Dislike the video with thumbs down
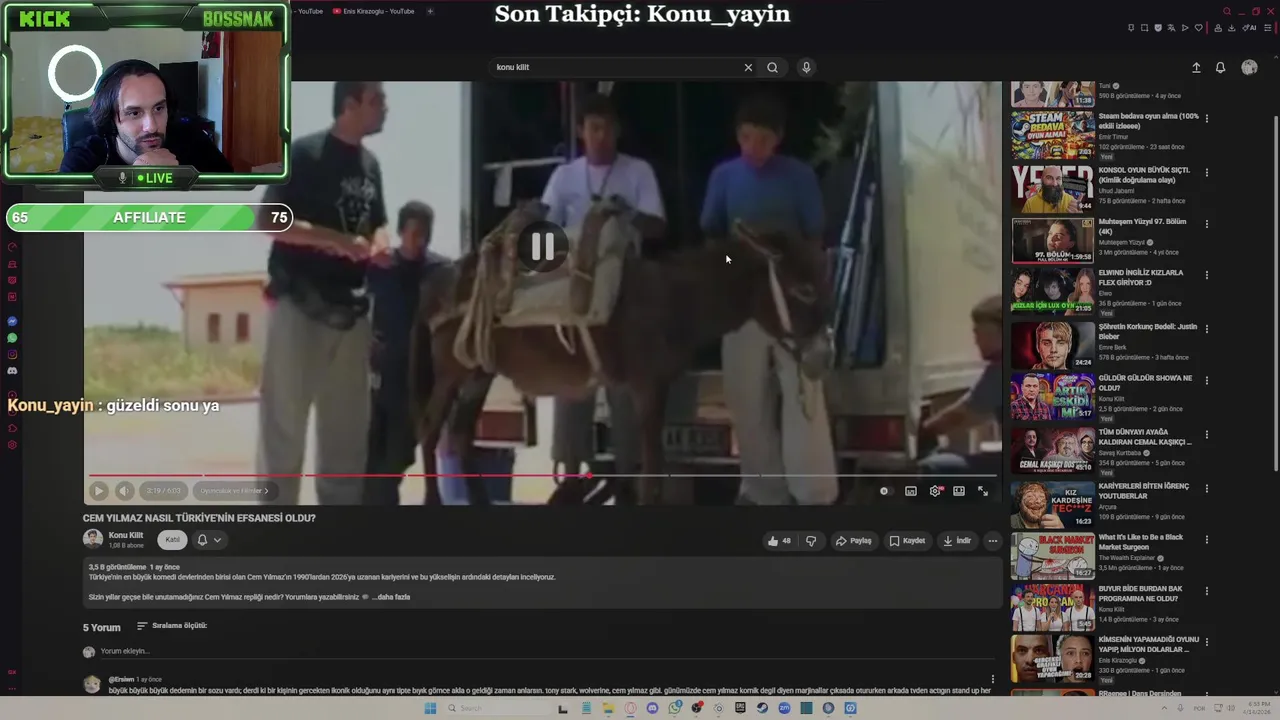 [811, 541]
